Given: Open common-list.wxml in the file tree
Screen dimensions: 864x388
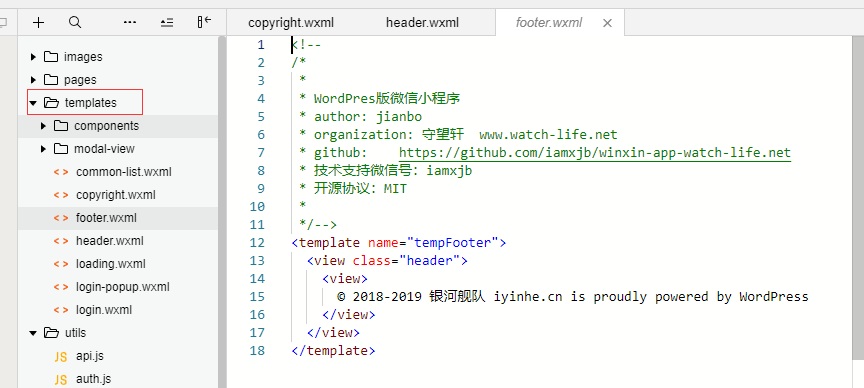Looking at the screenshot, I should 123,172.
